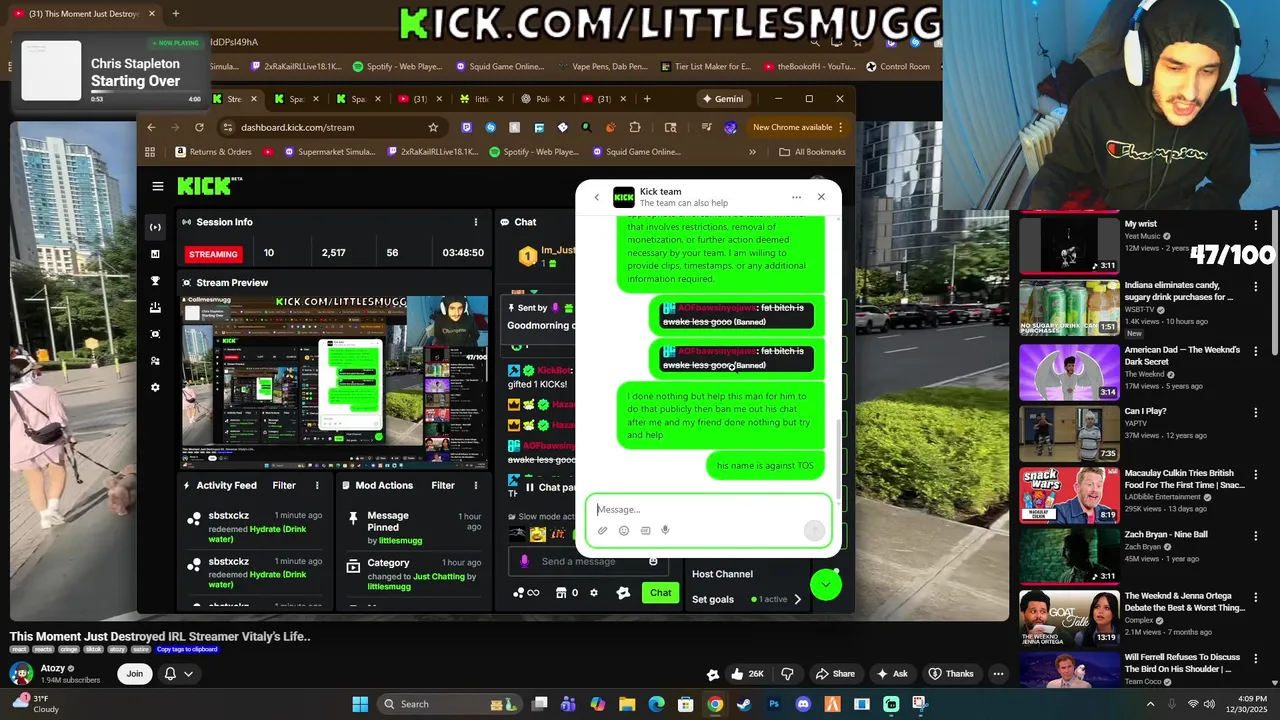1280x720 pixels.
Task: Open Filter in the Mod Actions panel
Action: coord(443,485)
